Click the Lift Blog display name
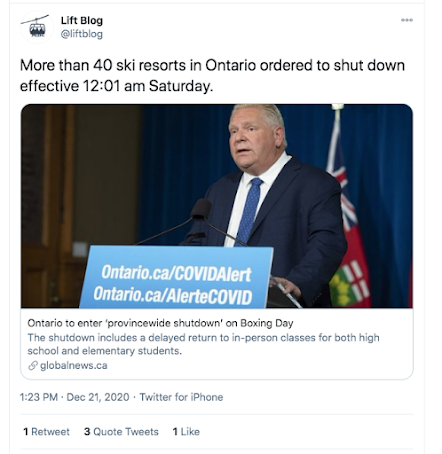 [82, 21]
